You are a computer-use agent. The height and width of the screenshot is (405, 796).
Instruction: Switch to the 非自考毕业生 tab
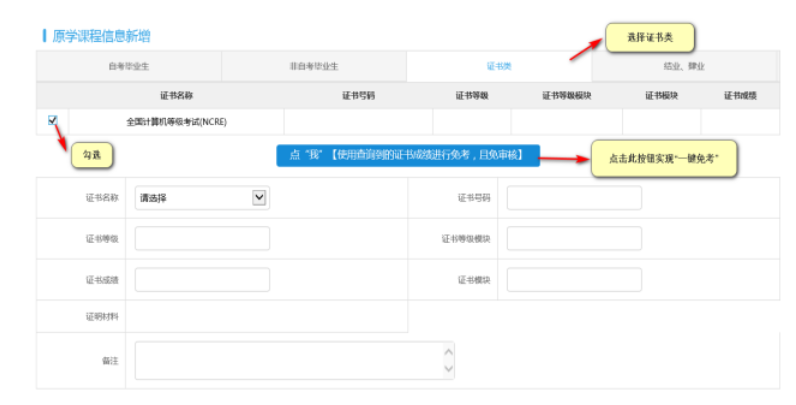[x=313, y=66]
